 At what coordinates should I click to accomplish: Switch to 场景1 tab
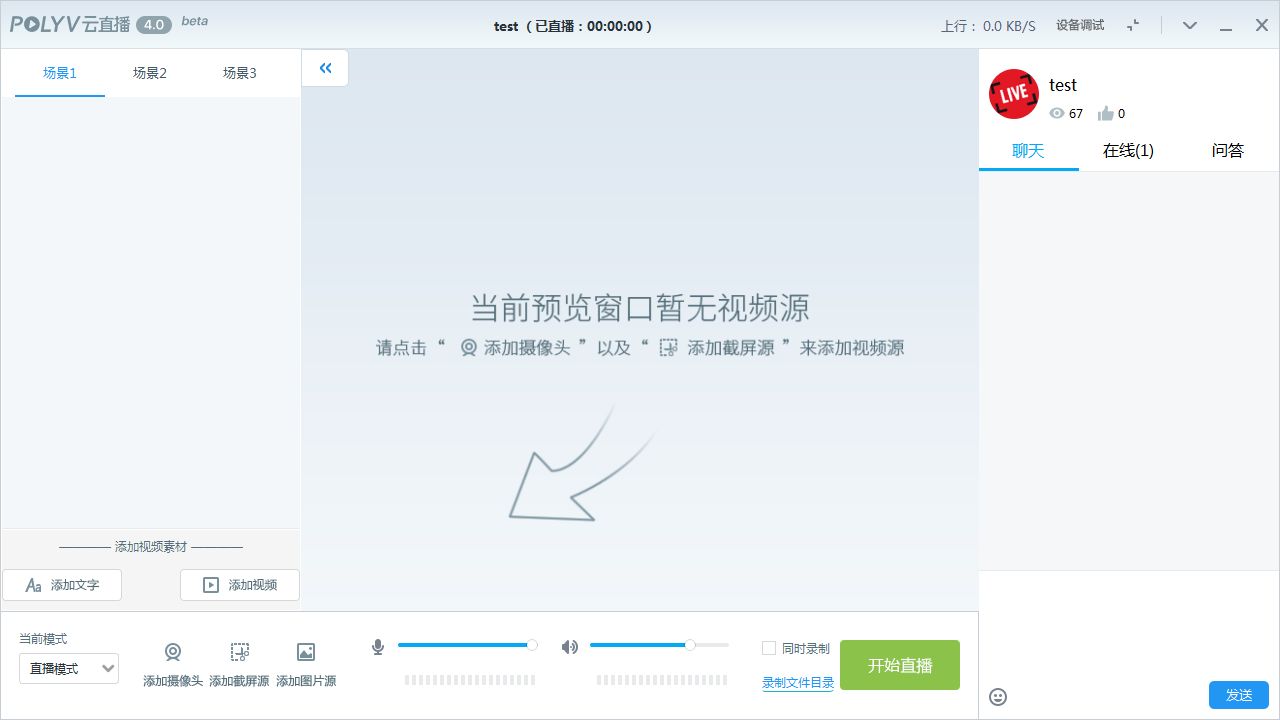tap(60, 73)
